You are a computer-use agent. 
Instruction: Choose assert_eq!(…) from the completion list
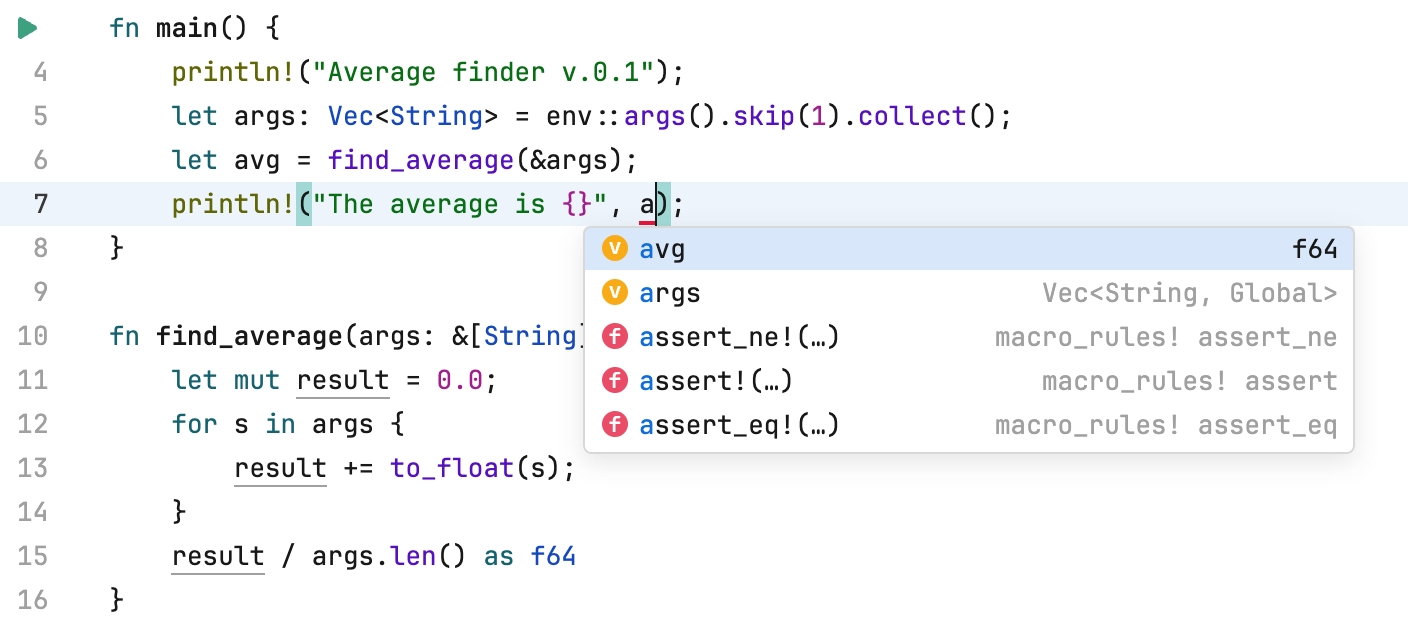click(x=737, y=424)
